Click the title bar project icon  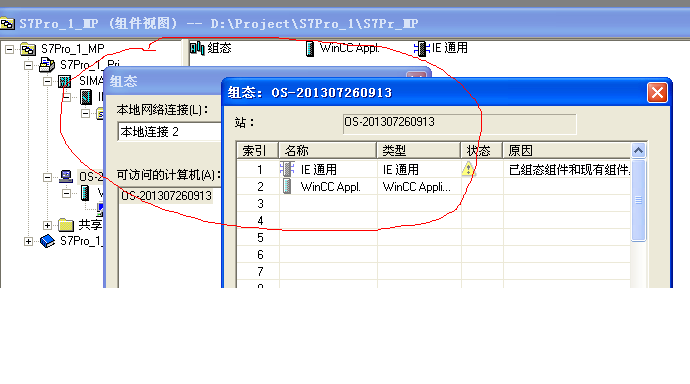click(7, 23)
